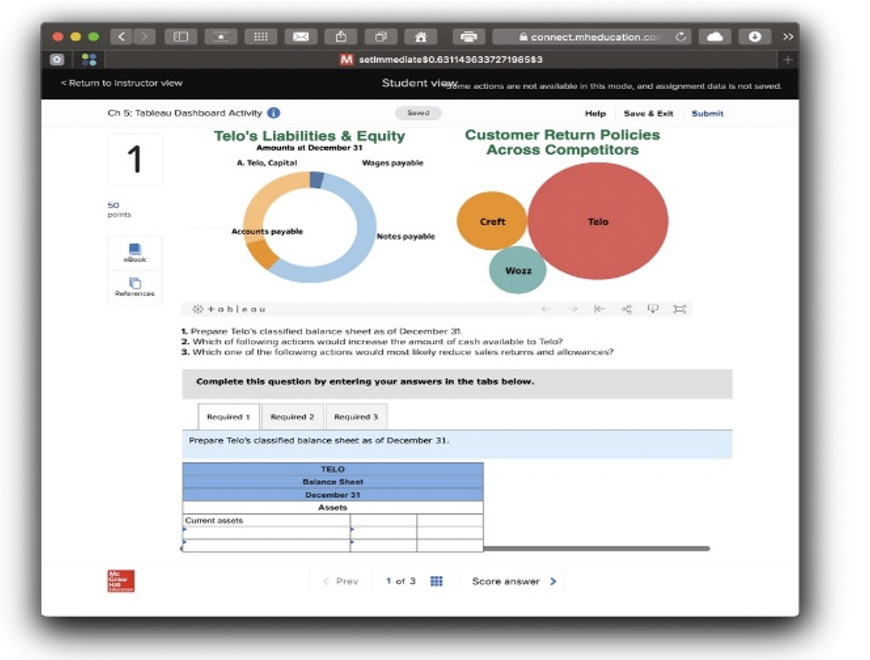This screenshot has width=870, height=660.
Task: Click the horizontal scrollbar below table
Action: [596, 549]
